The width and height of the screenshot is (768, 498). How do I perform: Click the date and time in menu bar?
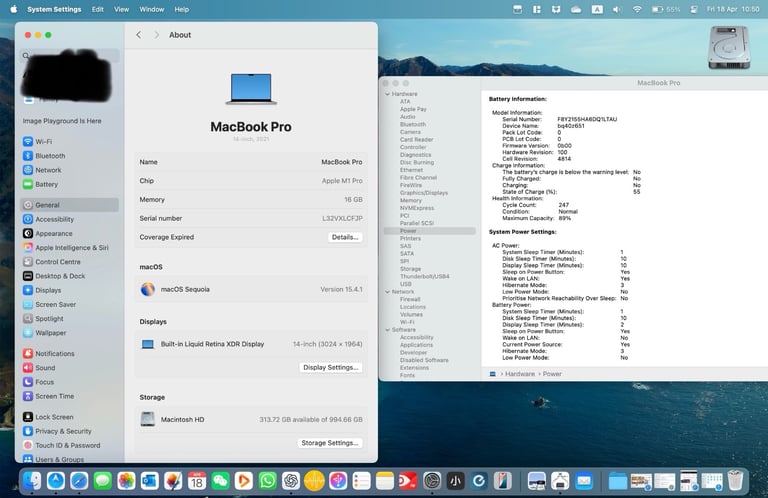tap(733, 9)
